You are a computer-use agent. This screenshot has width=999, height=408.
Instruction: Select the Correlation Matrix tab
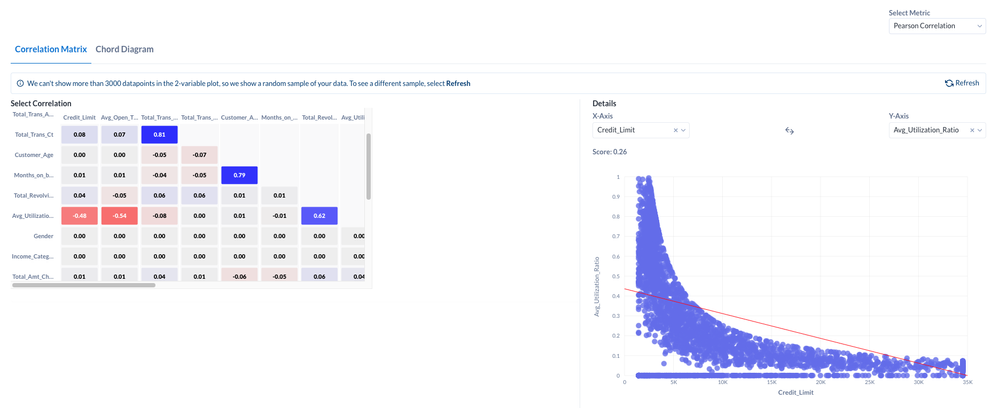click(x=50, y=49)
